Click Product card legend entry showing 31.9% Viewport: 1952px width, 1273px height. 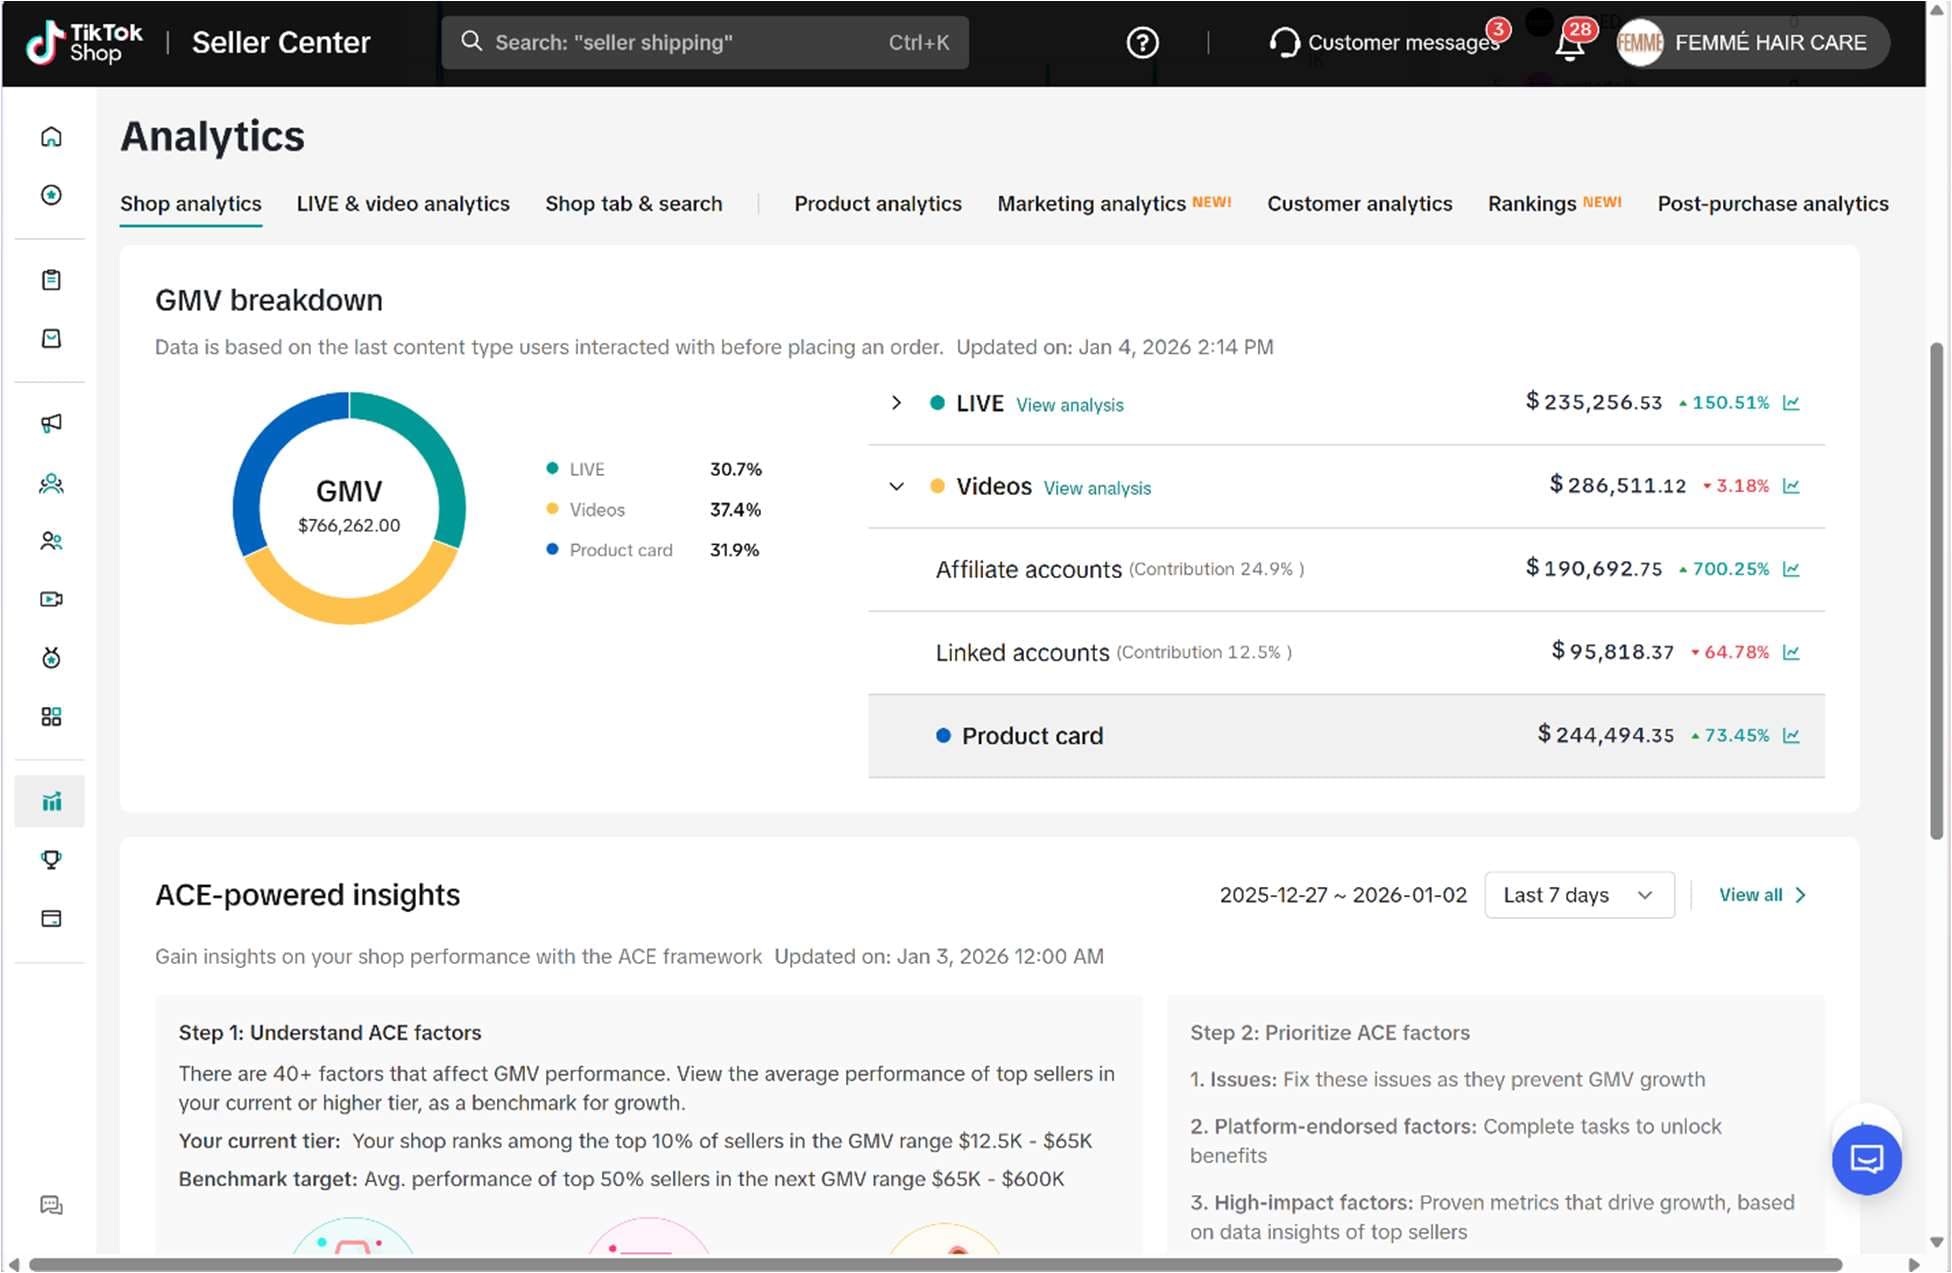(653, 550)
